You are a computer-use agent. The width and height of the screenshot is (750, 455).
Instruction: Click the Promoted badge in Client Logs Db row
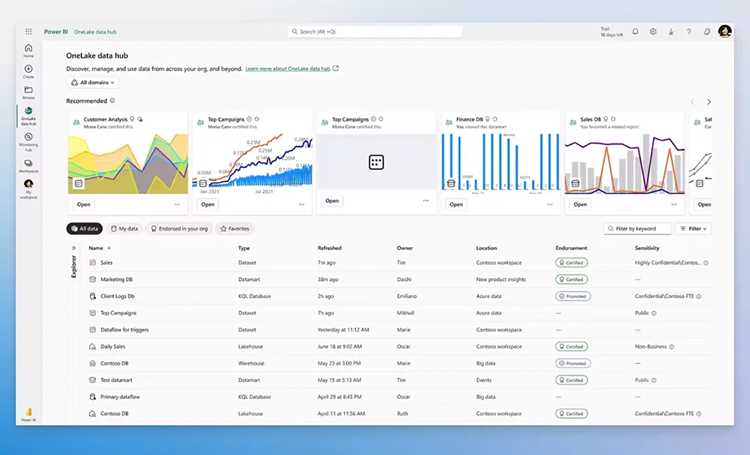tap(573, 296)
